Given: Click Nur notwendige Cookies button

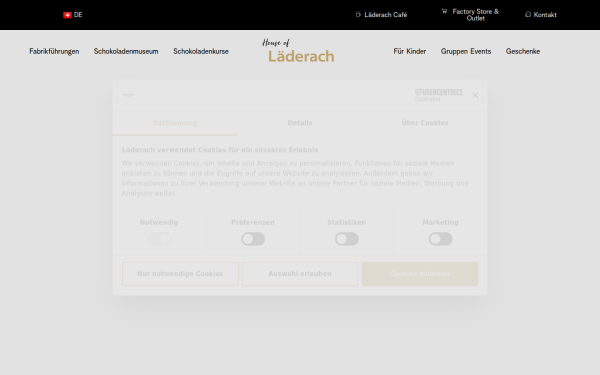Looking at the screenshot, I should [180, 274].
